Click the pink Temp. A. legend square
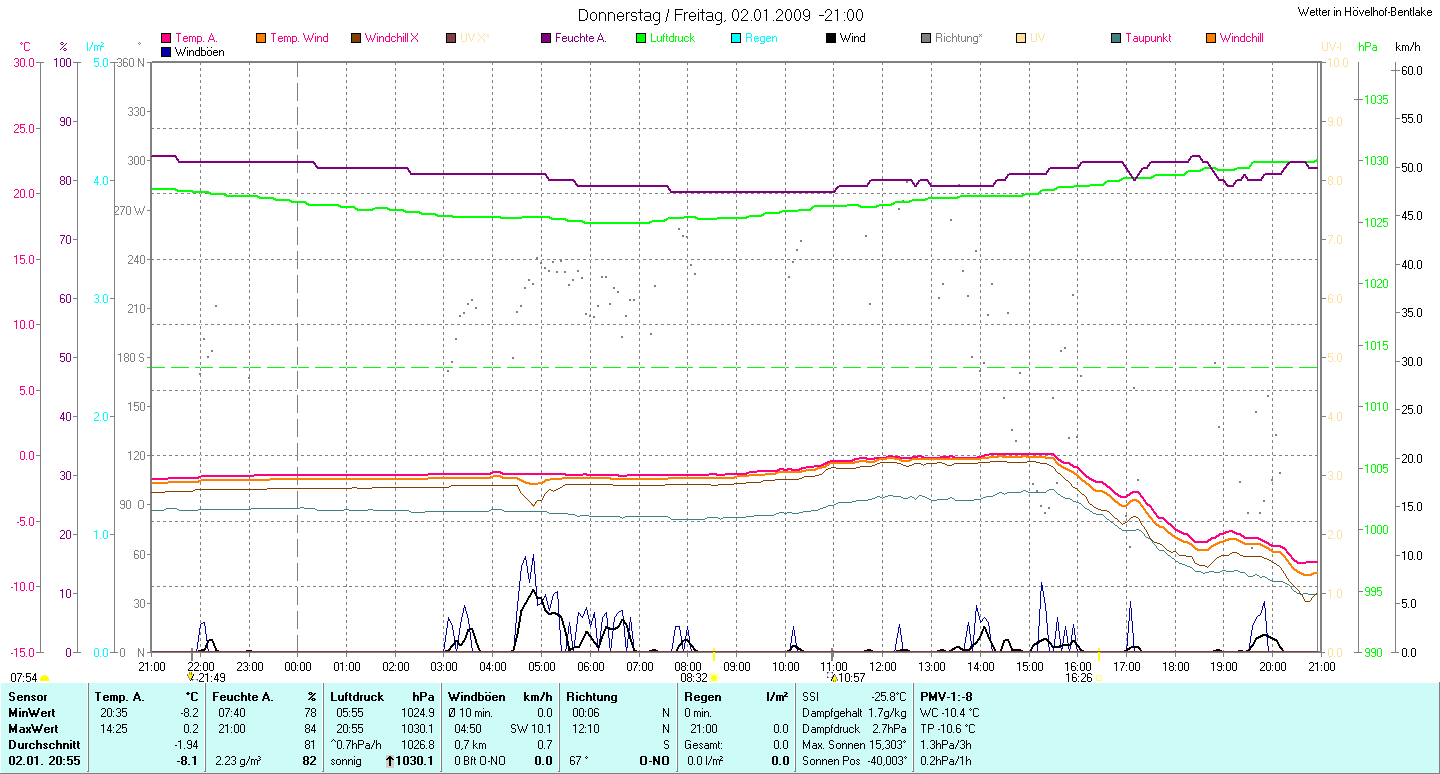Viewport: 1440px width, 774px height. 166,39
